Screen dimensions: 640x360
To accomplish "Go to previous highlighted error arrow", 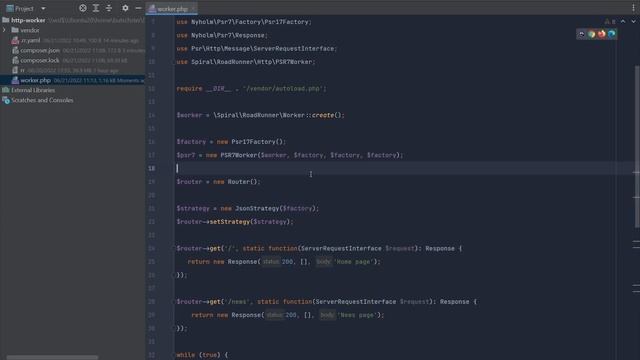I will tap(623, 21).
